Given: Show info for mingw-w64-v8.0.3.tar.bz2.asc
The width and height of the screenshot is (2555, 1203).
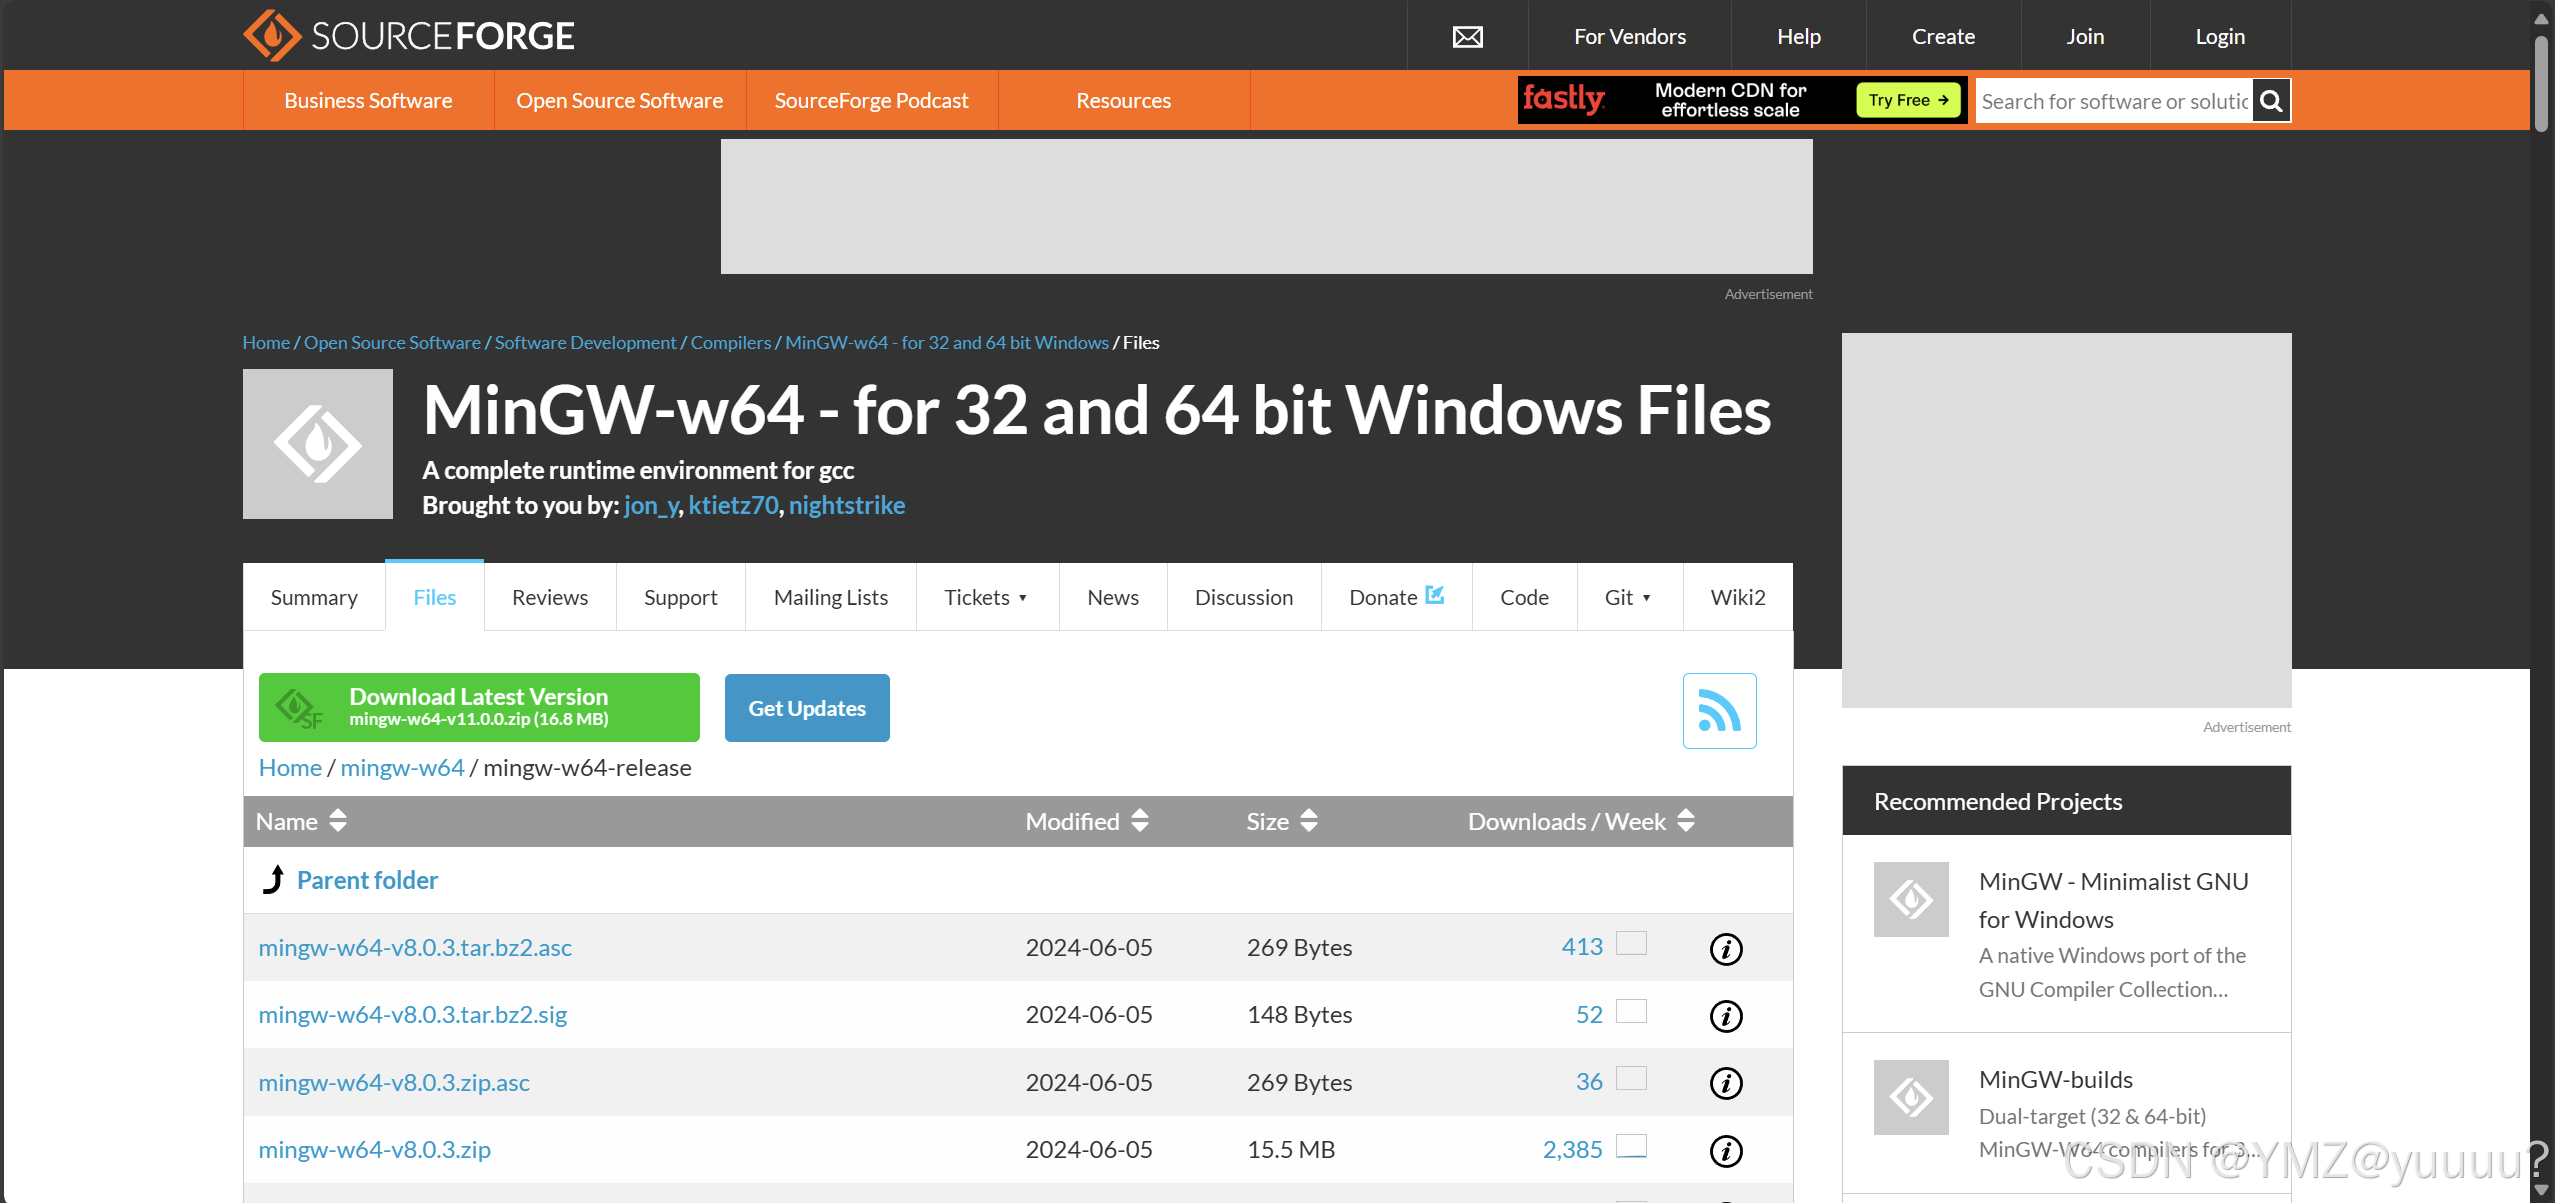Looking at the screenshot, I should [x=1725, y=949].
